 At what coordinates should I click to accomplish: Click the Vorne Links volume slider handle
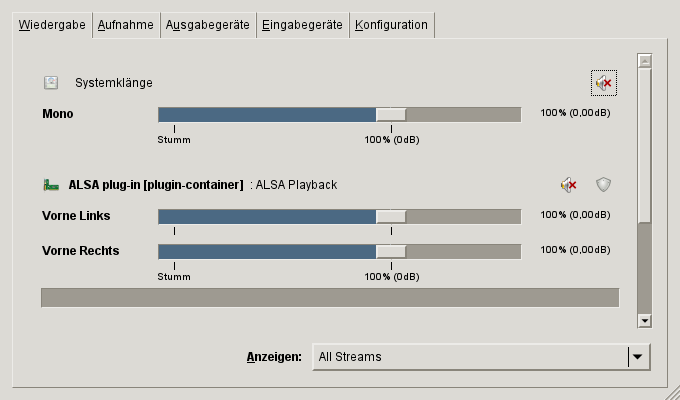[391, 216]
